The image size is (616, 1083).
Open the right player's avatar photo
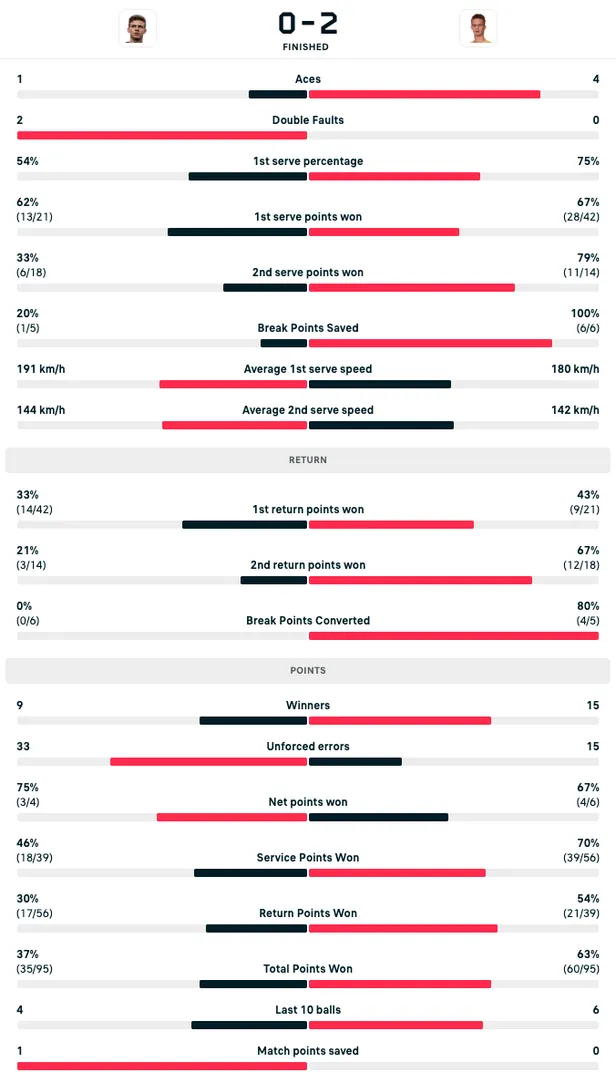478,28
